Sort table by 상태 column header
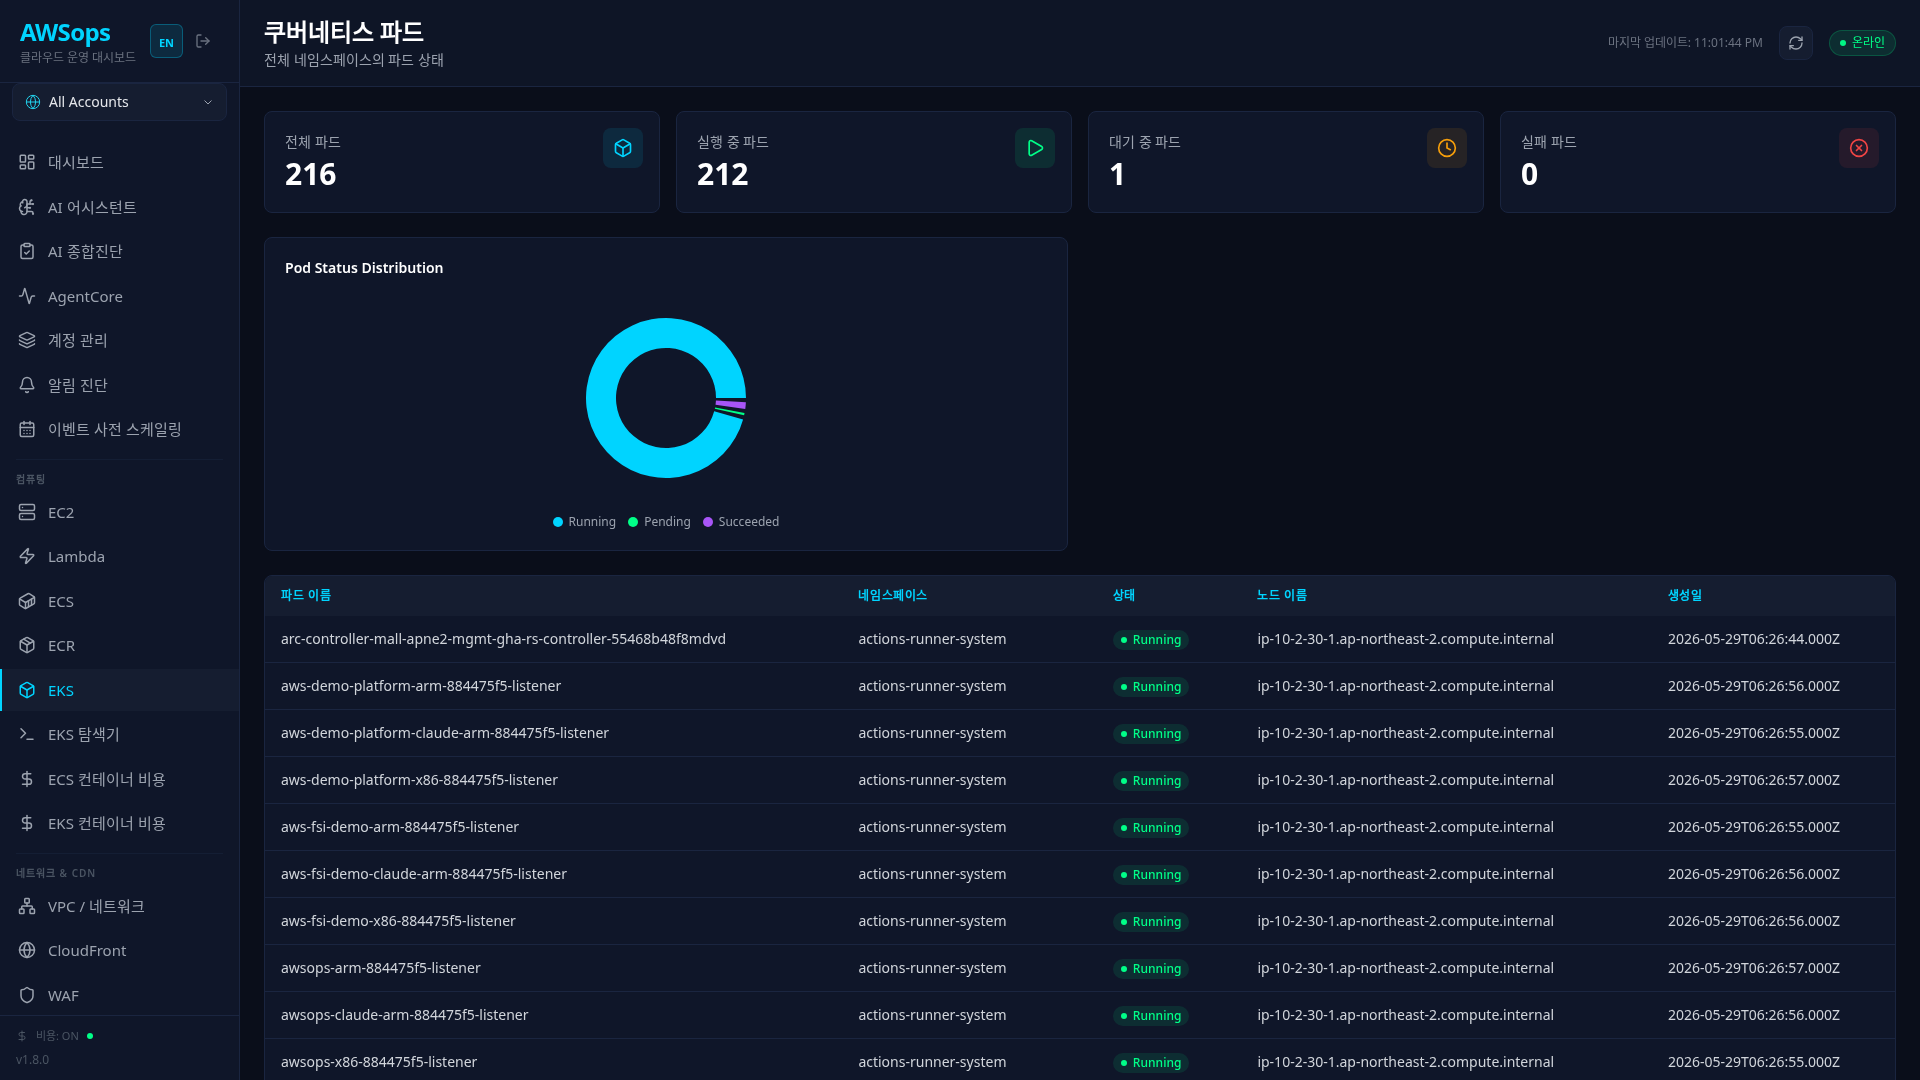This screenshot has width=1920, height=1080. pyautogui.click(x=1124, y=595)
